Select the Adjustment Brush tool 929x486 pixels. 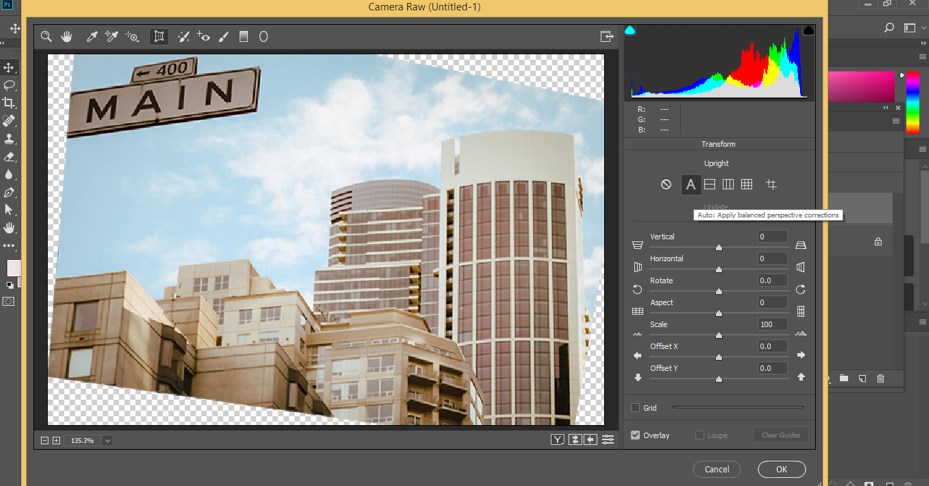(x=223, y=37)
